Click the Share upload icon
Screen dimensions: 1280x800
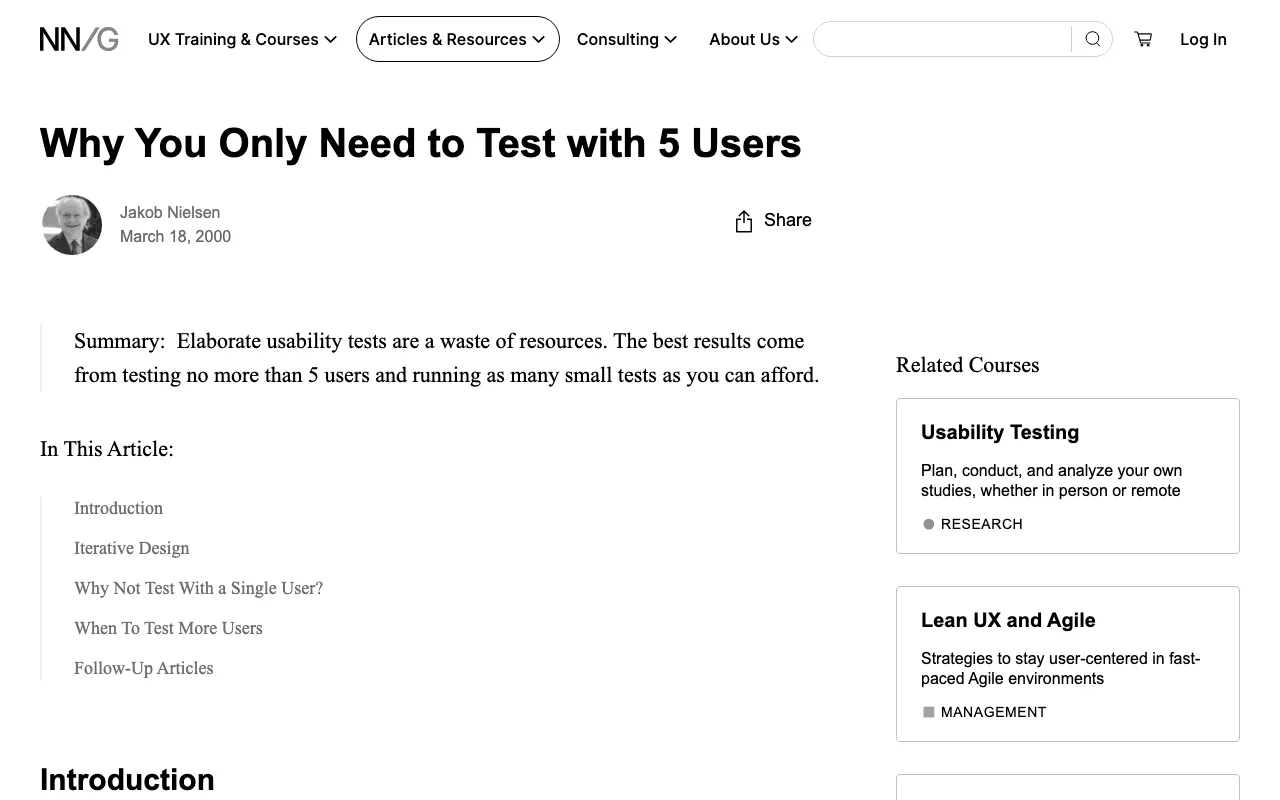[x=743, y=221]
